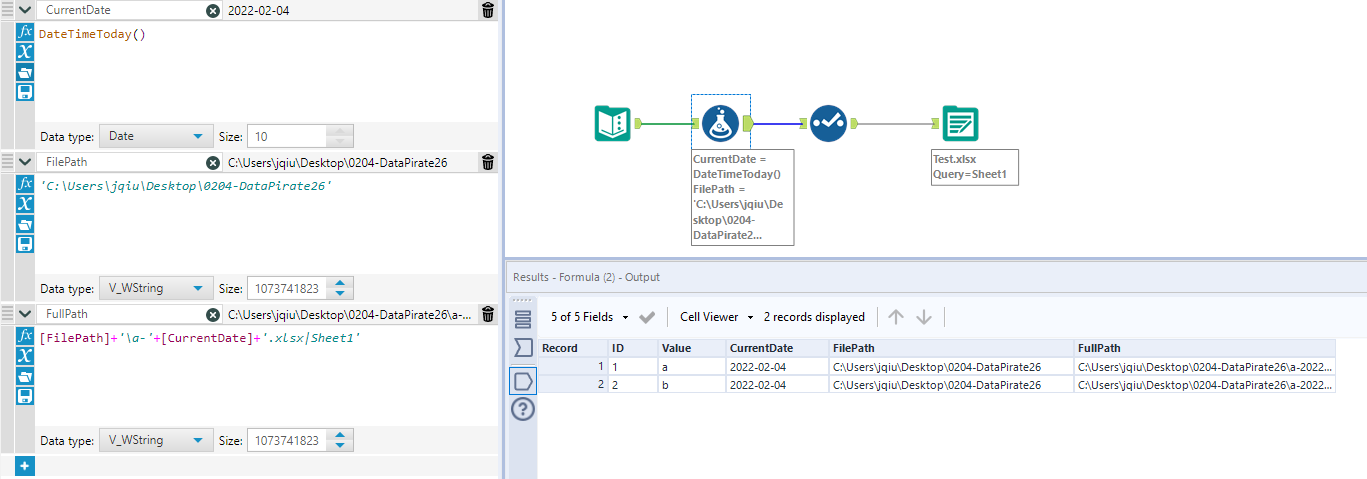Viewport: 1367px width, 479px height.
Task: Select the checkmark tool on the canvas
Action: coord(828,123)
